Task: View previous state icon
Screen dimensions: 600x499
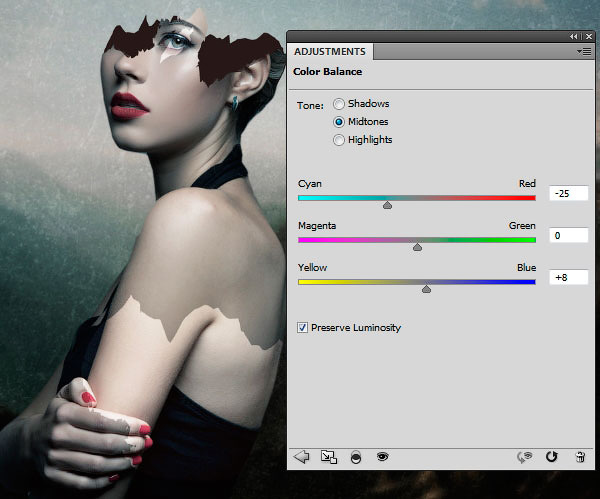Action: [525, 457]
